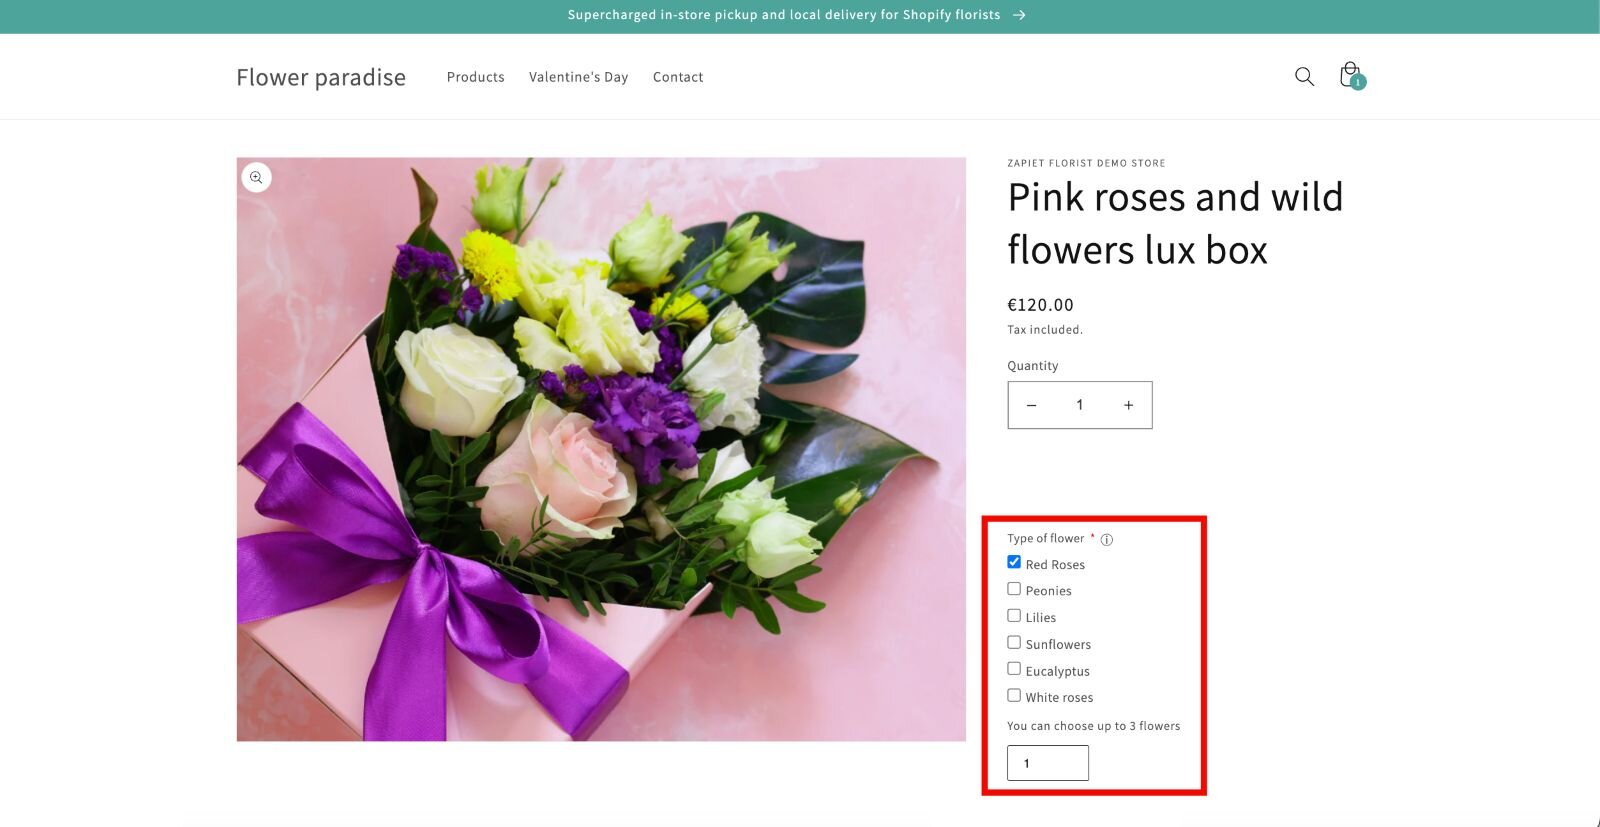Click the quantity number input field
This screenshot has height=827, width=1600.
pyautogui.click(x=1079, y=405)
